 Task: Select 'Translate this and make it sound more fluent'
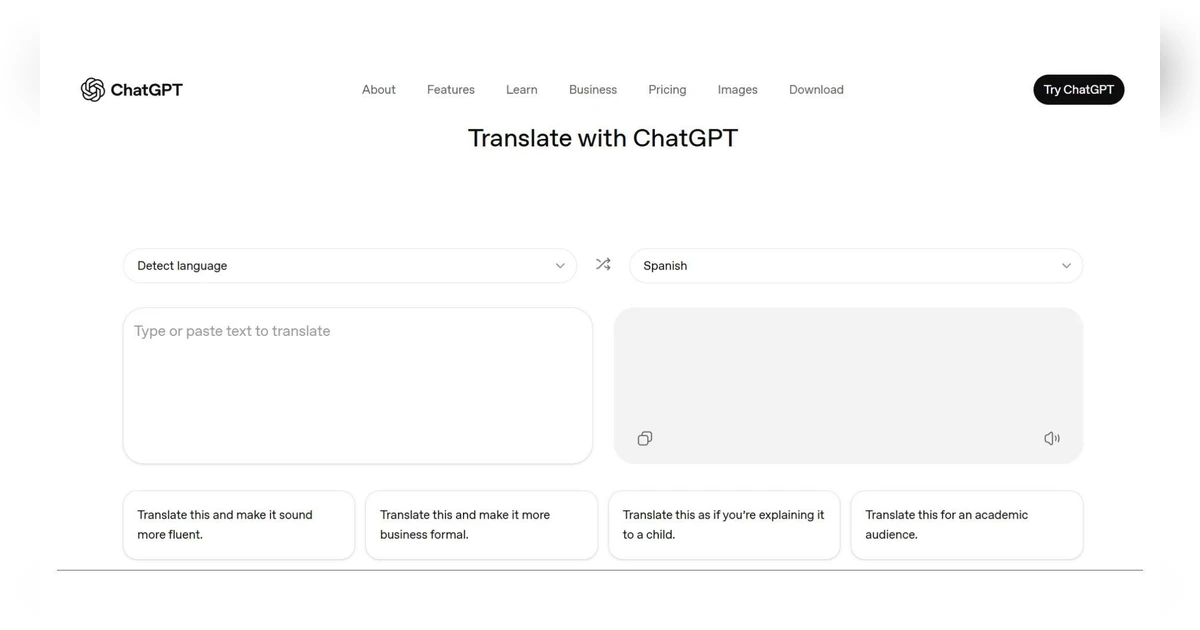click(238, 524)
